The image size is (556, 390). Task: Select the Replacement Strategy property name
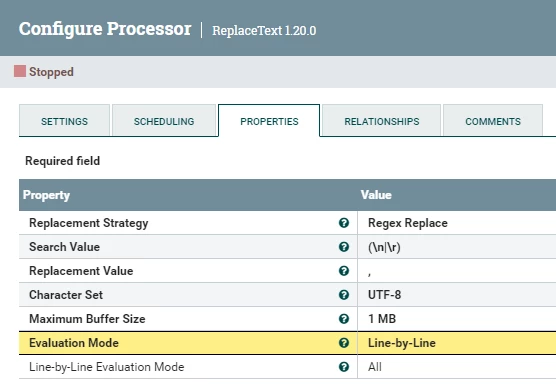[x=89, y=223]
